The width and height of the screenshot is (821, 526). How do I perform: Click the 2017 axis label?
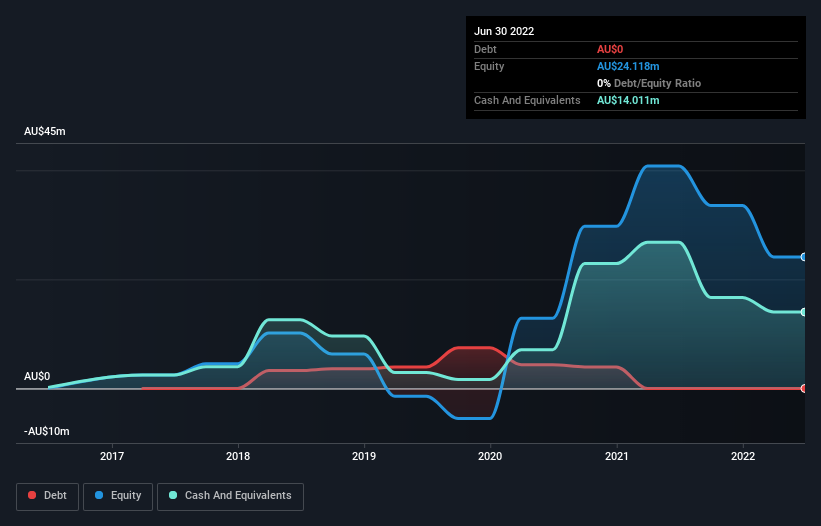pos(112,456)
